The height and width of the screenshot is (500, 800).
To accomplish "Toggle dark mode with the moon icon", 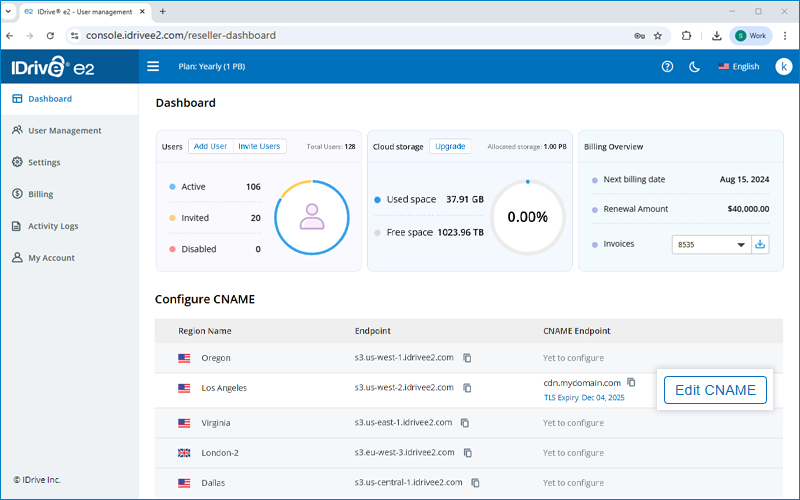I will [694, 66].
